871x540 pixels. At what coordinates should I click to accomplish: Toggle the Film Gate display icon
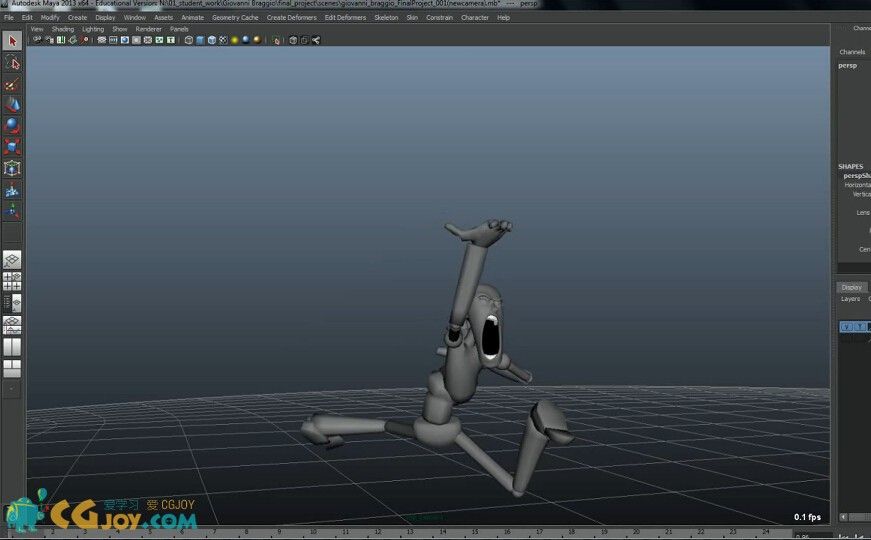pos(113,40)
